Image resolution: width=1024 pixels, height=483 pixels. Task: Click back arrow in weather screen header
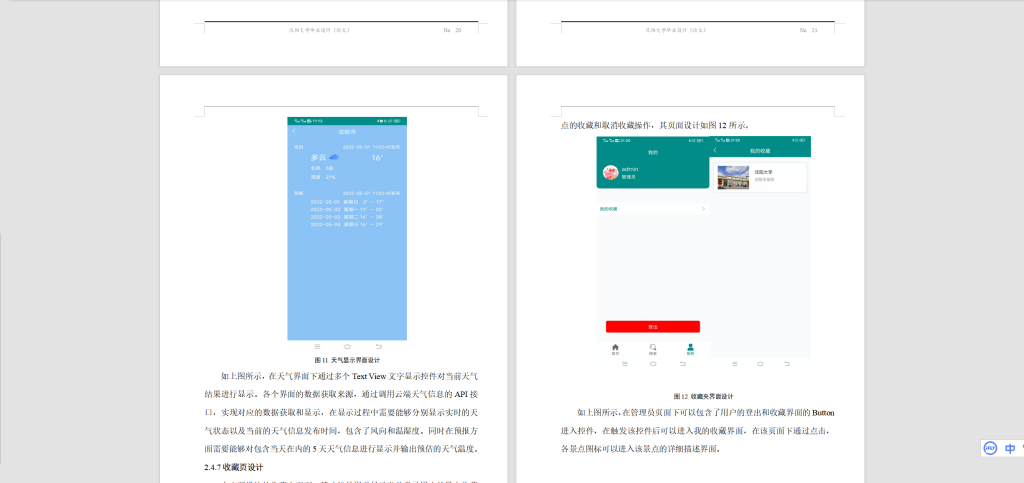pyautogui.click(x=294, y=131)
